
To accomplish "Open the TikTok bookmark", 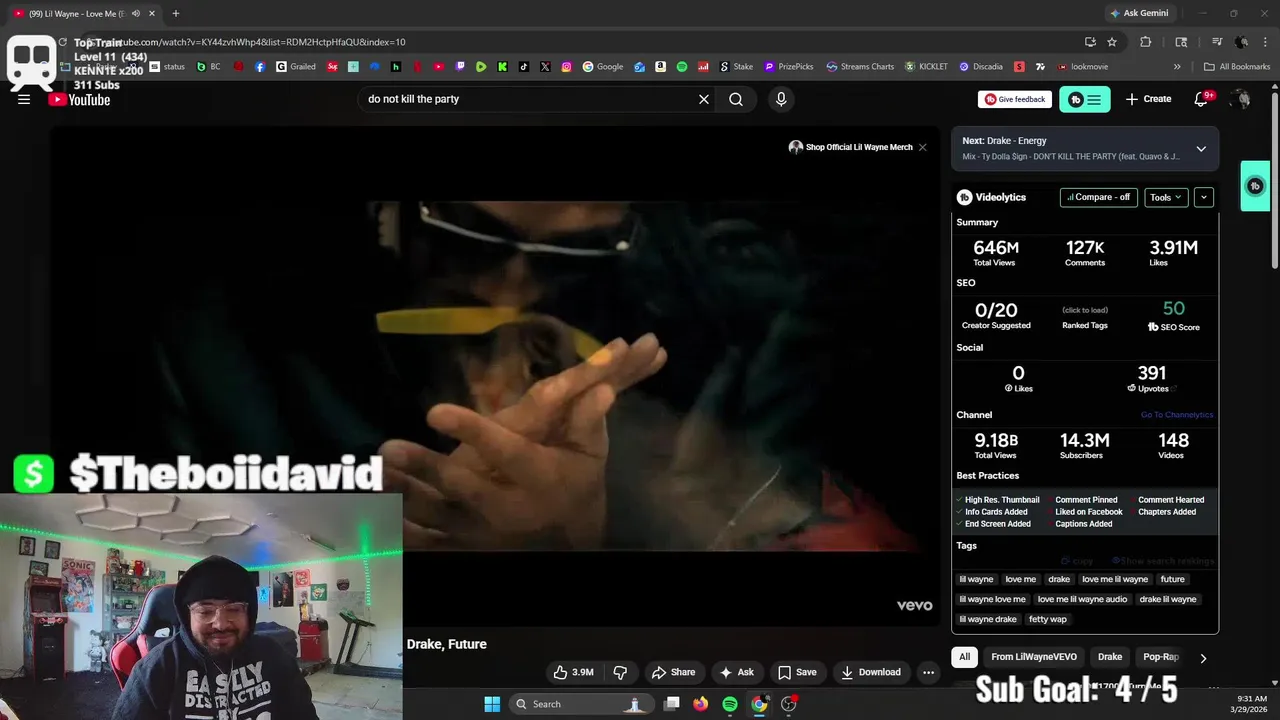I will click(524, 67).
